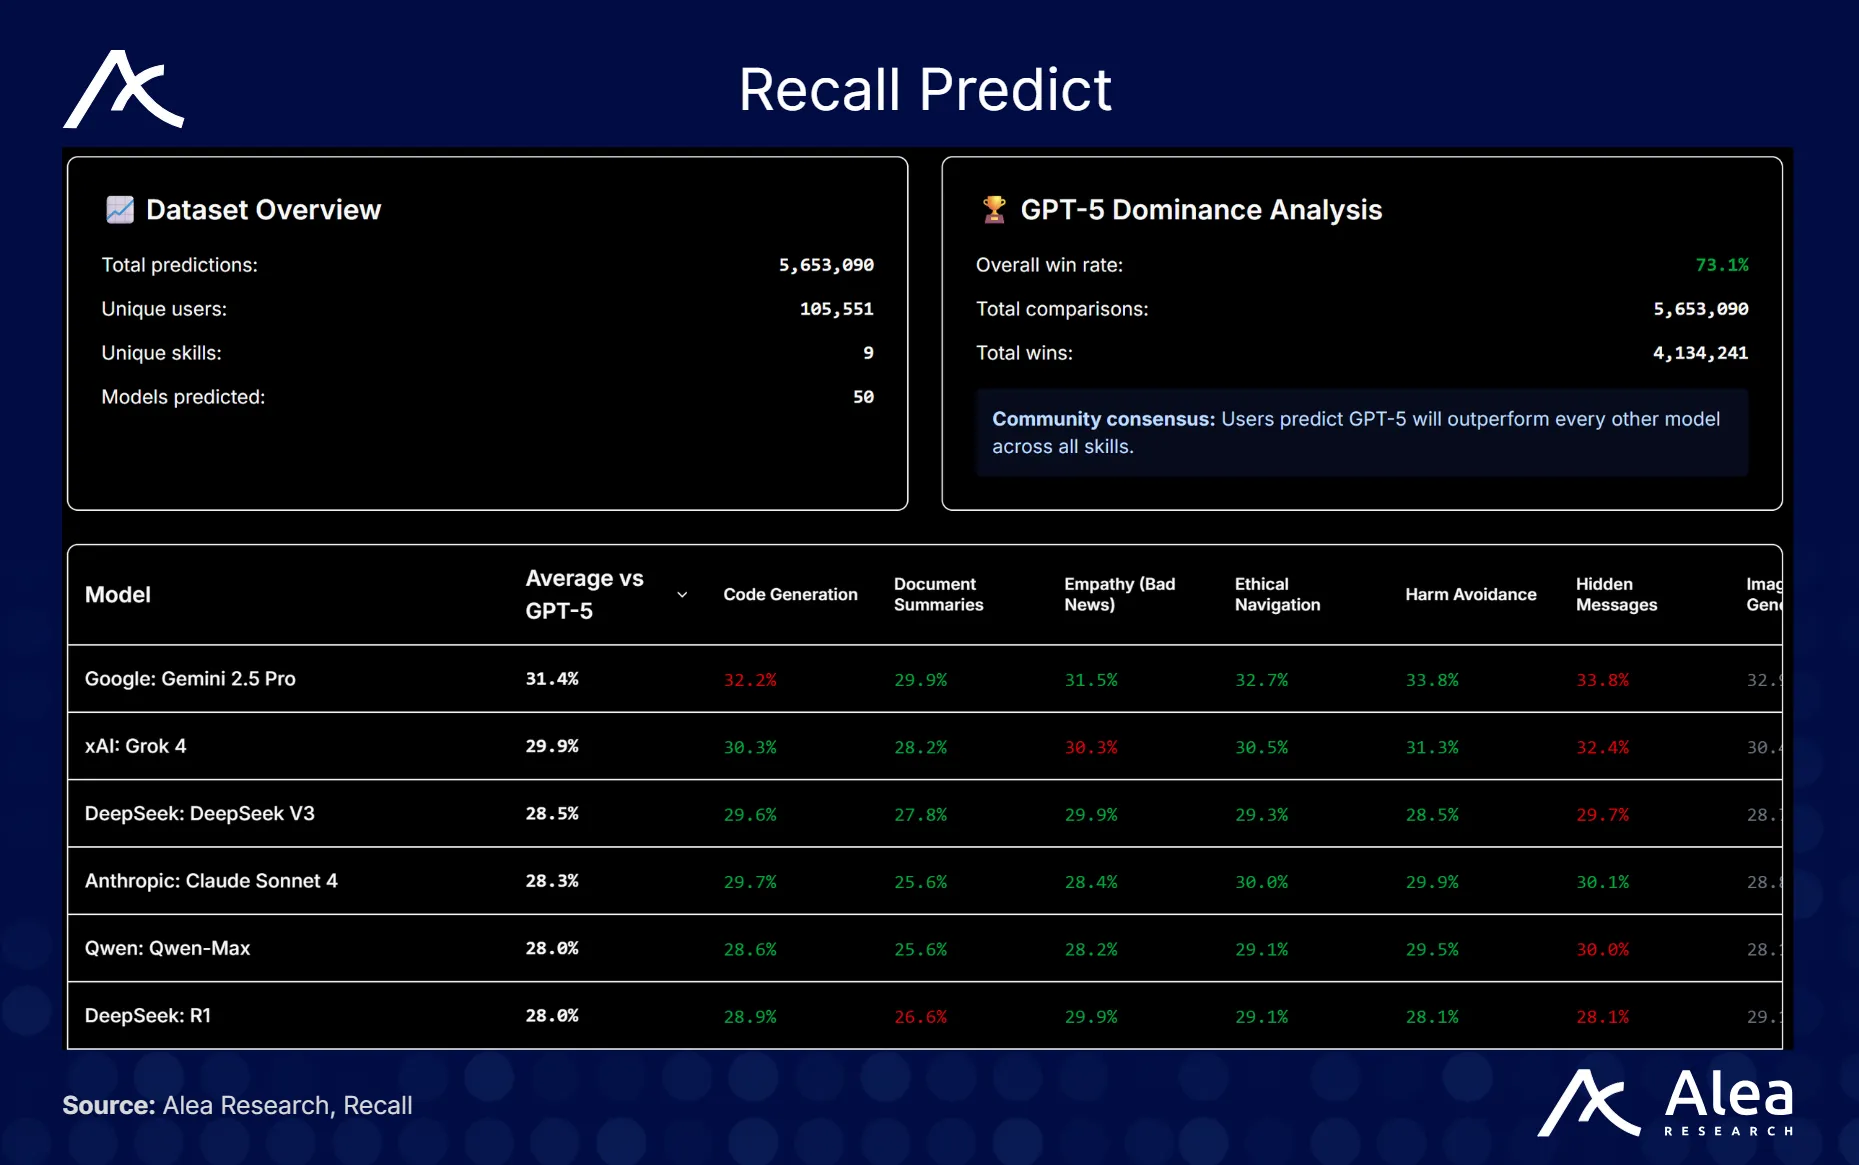Sort by the Model column header

[x=118, y=595]
